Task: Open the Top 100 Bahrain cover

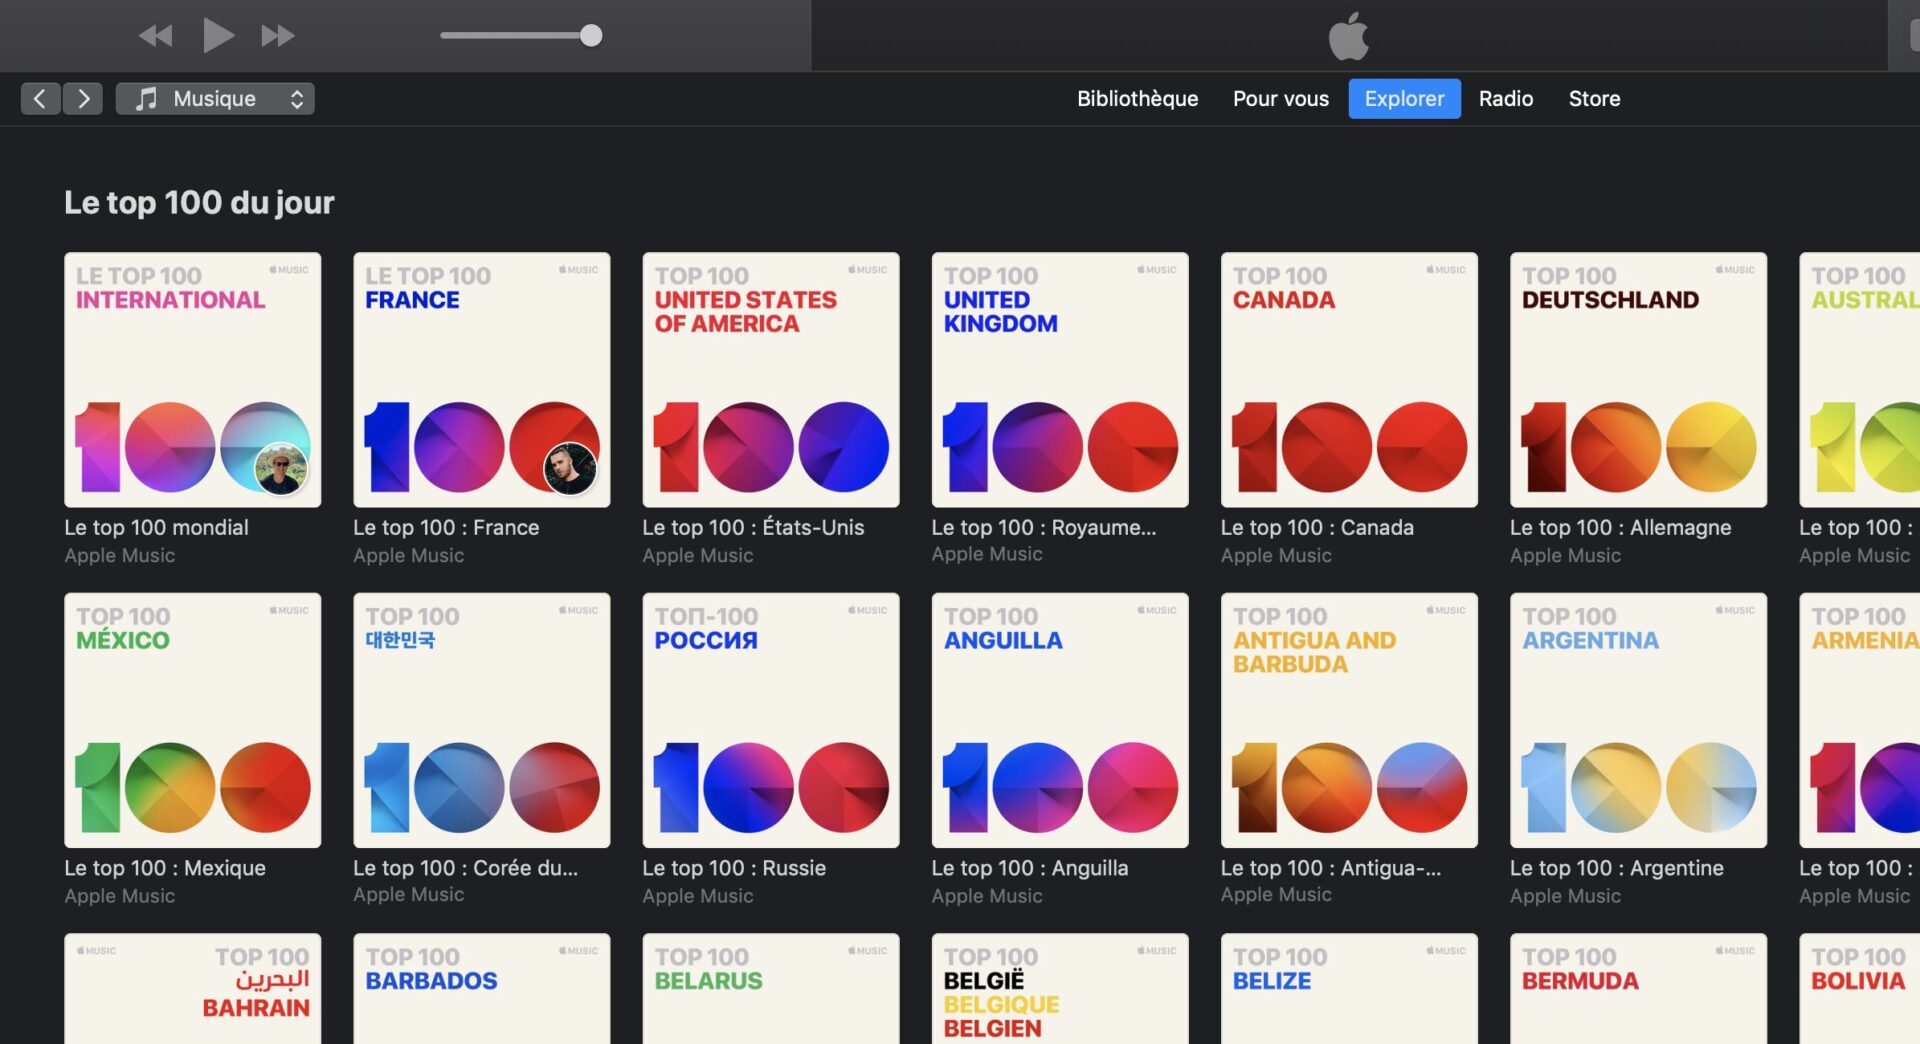Action: (193, 989)
